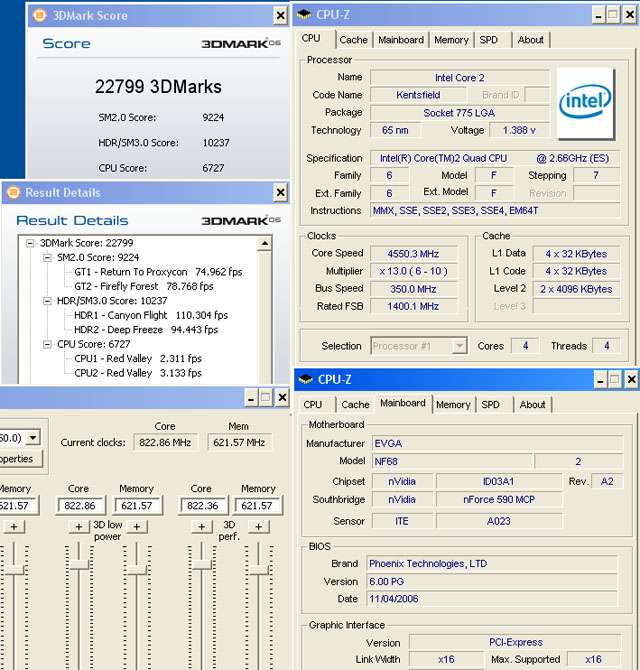The image size is (640, 670).
Task: Select the HDR2 - Deep Freeze row
Action: coord(146,330)
